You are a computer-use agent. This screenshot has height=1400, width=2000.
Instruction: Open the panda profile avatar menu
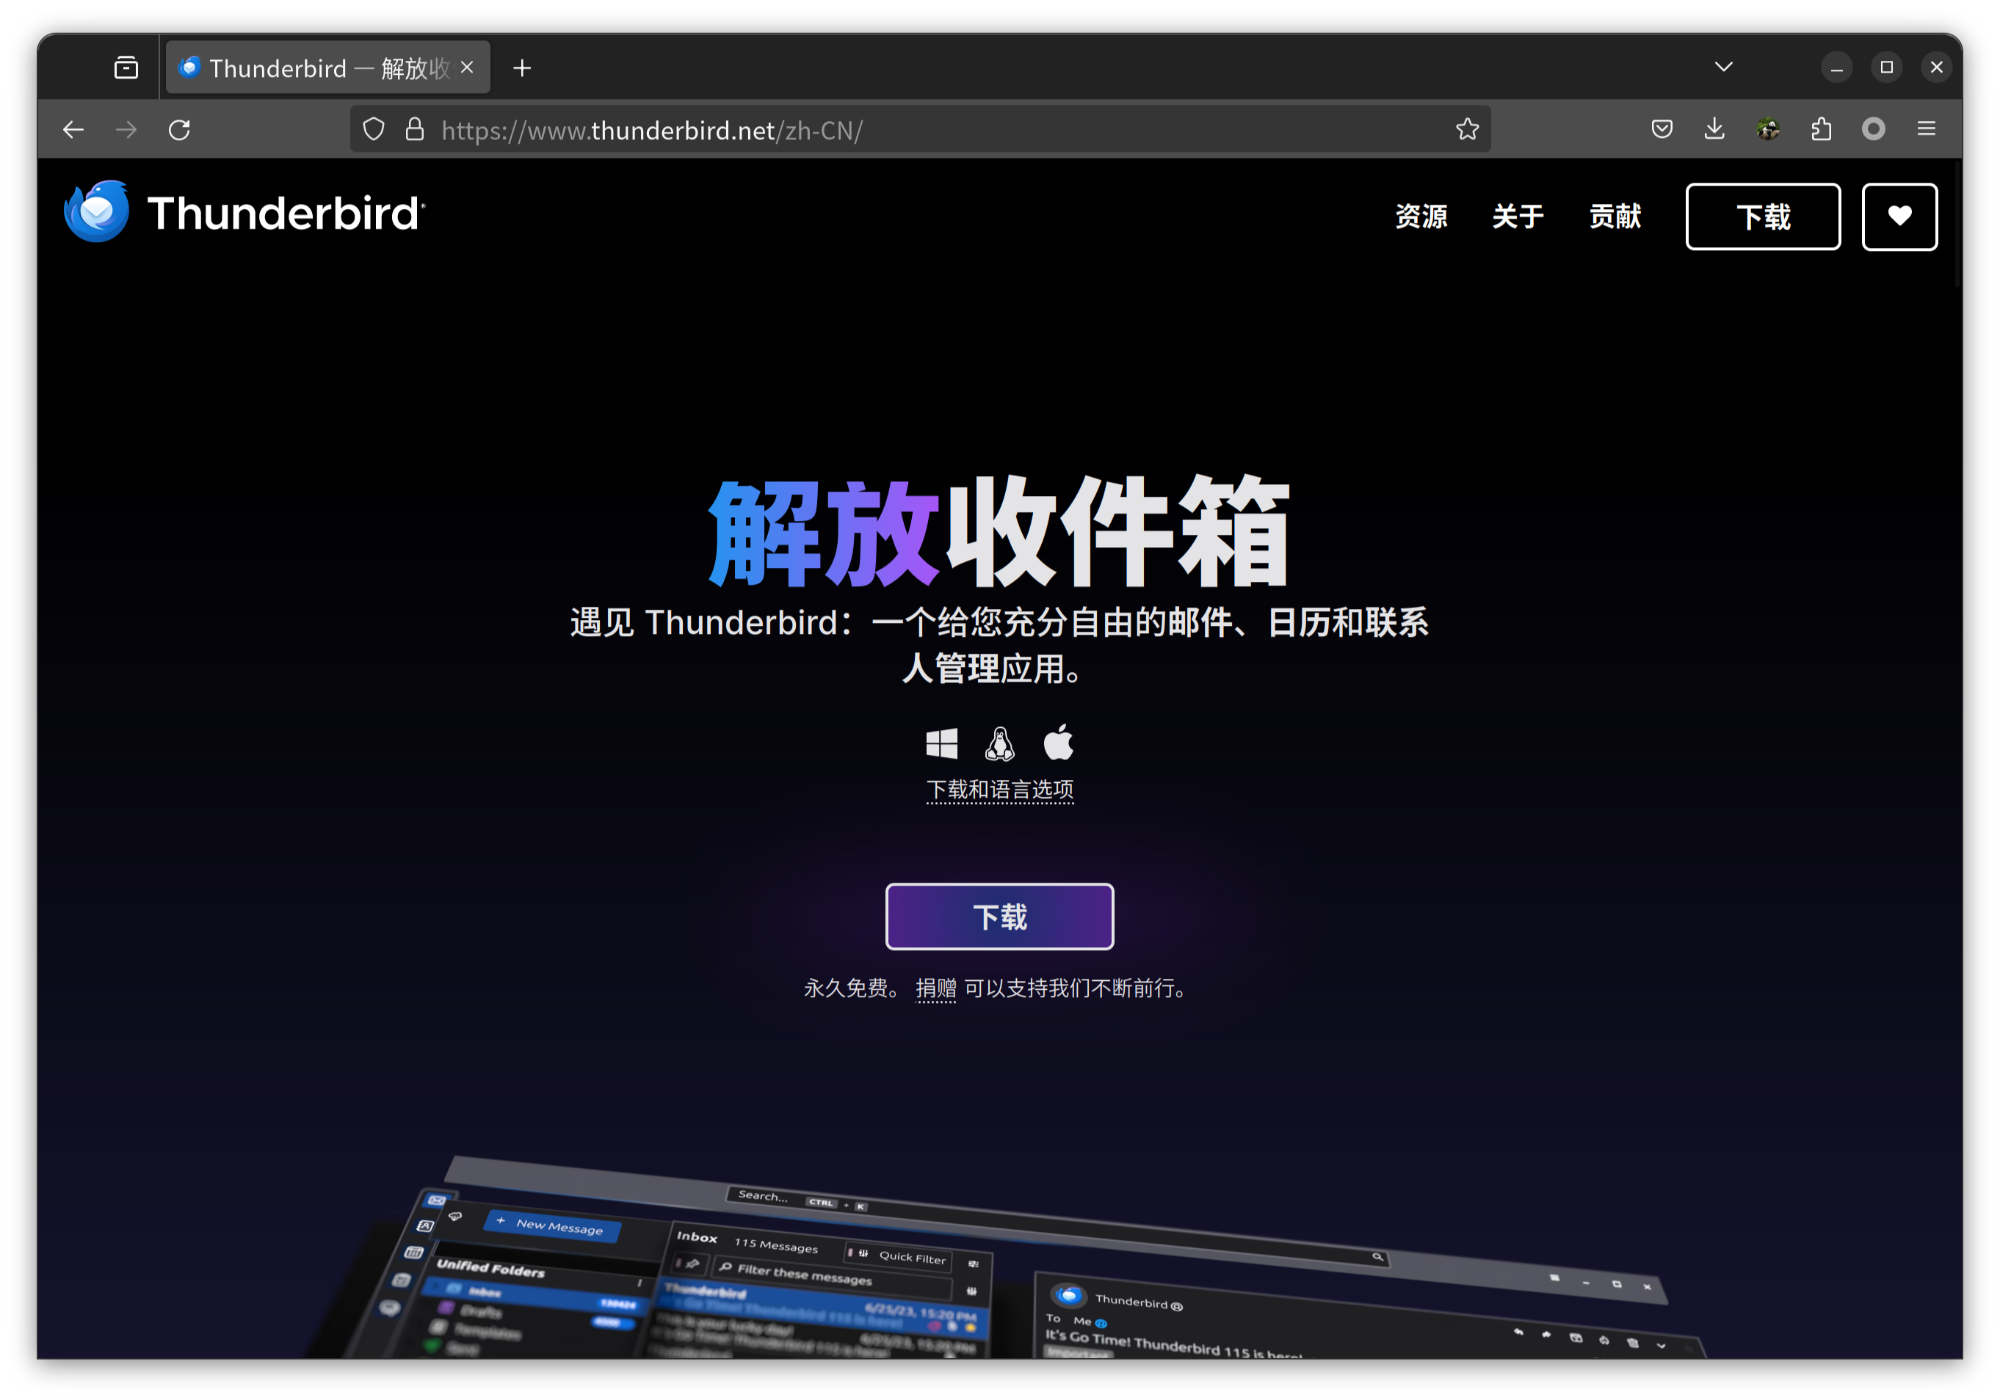pyautogui.click(x=1767, y=129)
